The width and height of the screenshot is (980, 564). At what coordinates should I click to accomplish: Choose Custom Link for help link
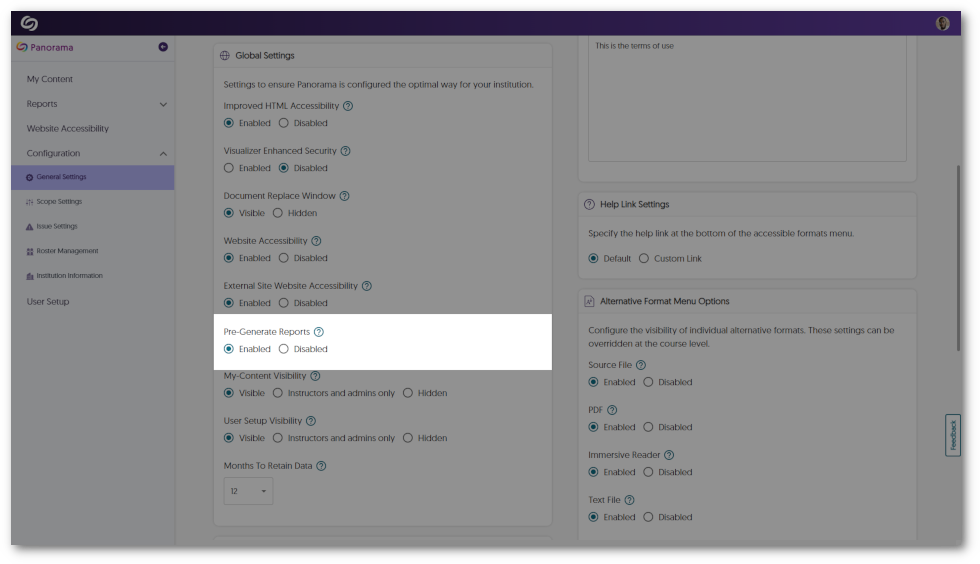click(x=644, y=259)
